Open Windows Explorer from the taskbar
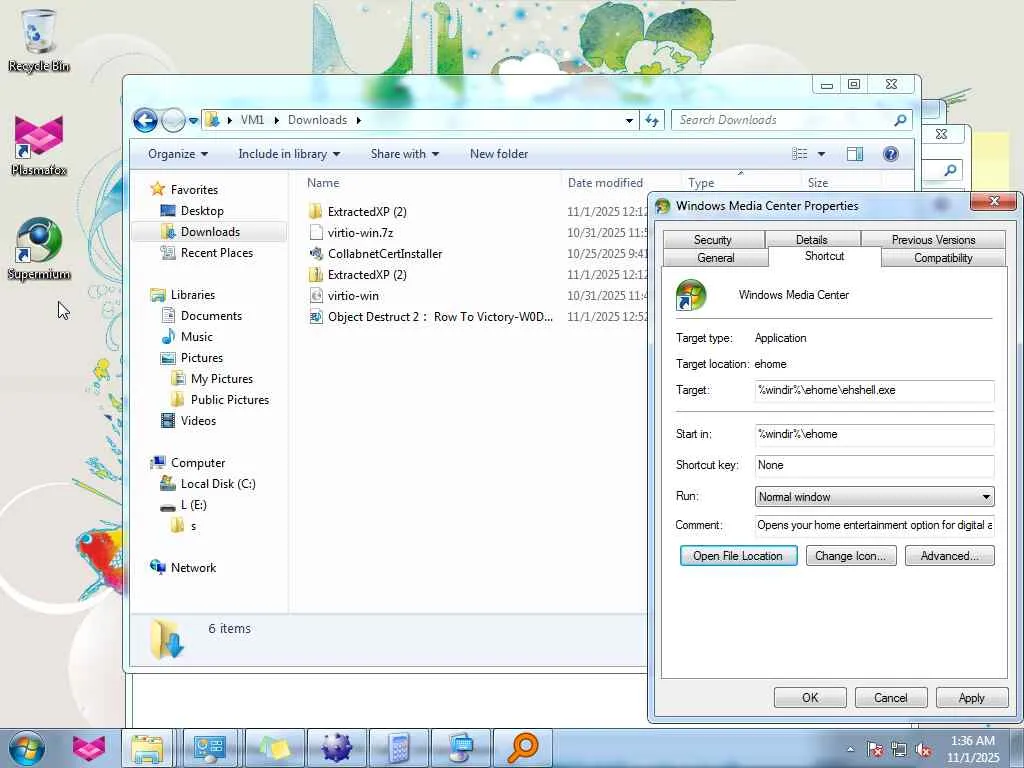The image size is (1024, 768). click(x=147, y=748)
